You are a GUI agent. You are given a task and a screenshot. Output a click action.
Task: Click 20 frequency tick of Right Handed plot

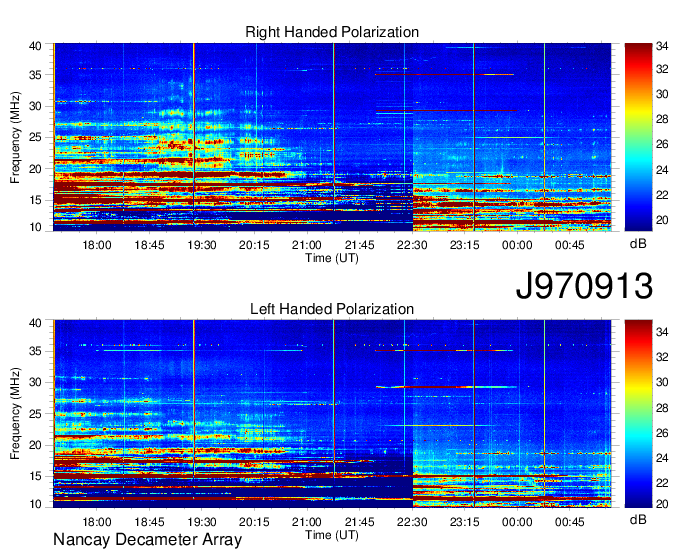[x=36, y=169]
